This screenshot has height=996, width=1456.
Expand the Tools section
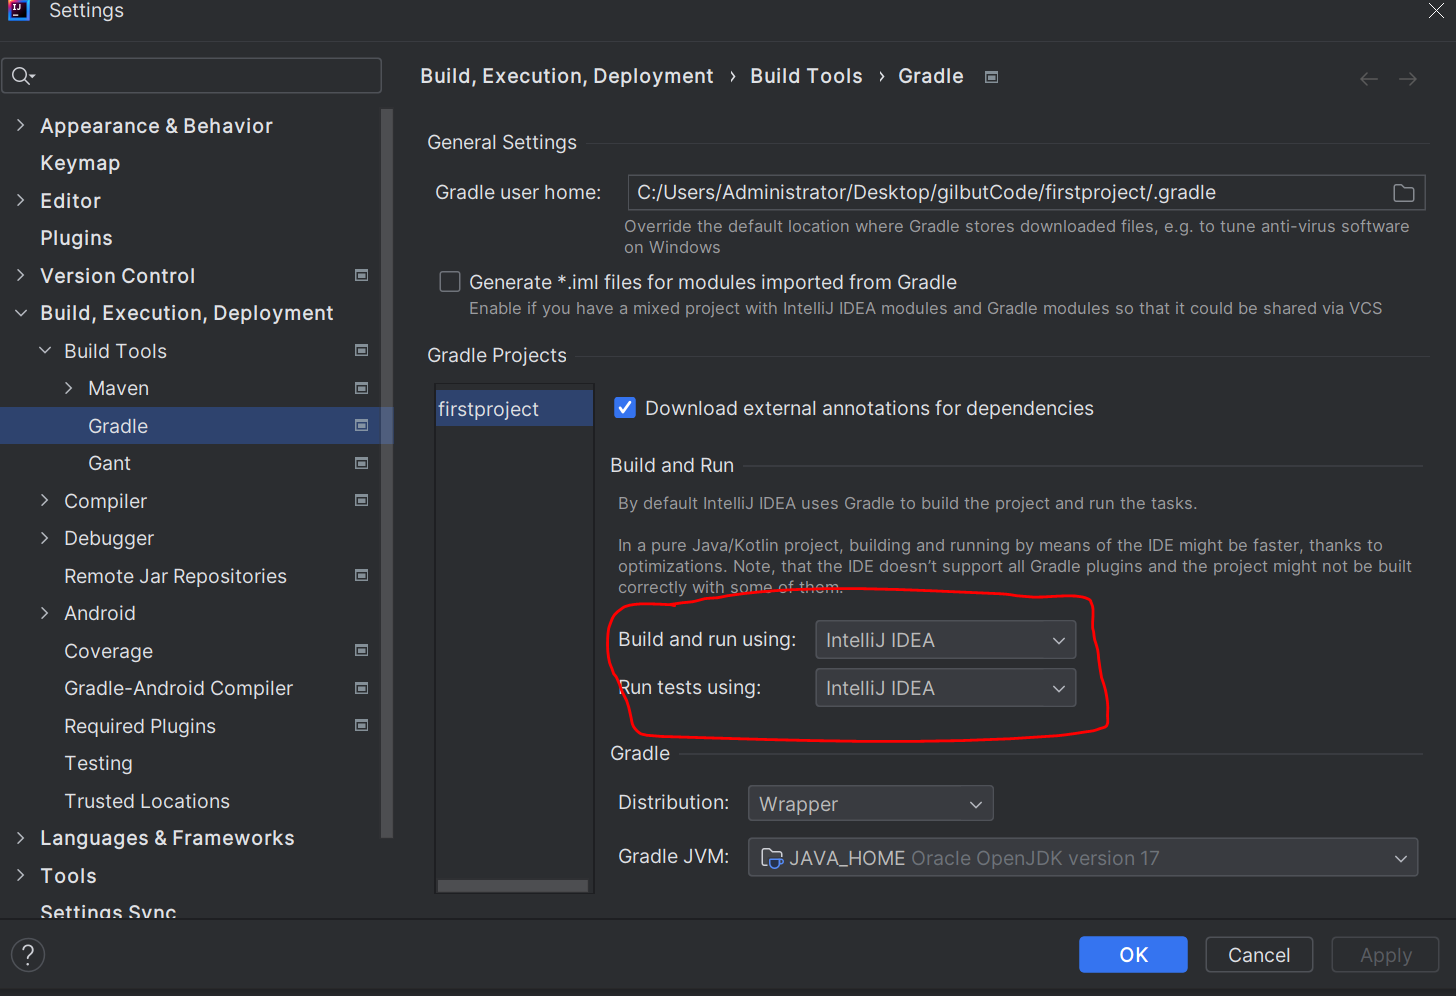click(x=21, y=875)
